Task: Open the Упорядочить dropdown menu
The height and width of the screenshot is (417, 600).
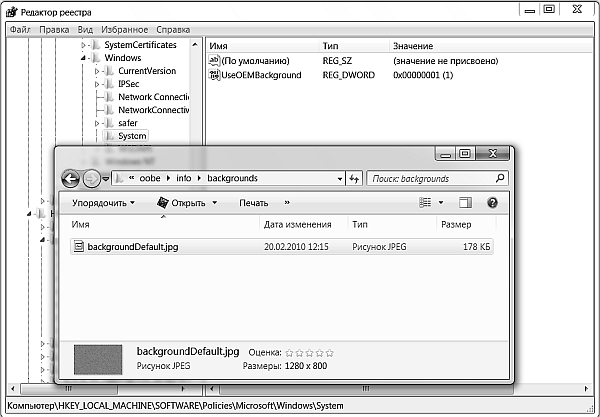Action: (x=104, y=203)
